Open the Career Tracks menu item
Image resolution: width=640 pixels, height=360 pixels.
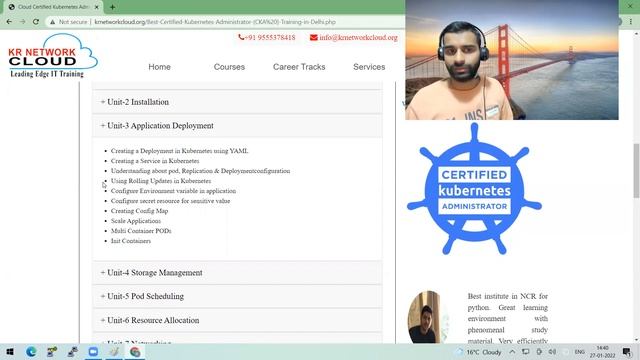(x=299, y=67)
